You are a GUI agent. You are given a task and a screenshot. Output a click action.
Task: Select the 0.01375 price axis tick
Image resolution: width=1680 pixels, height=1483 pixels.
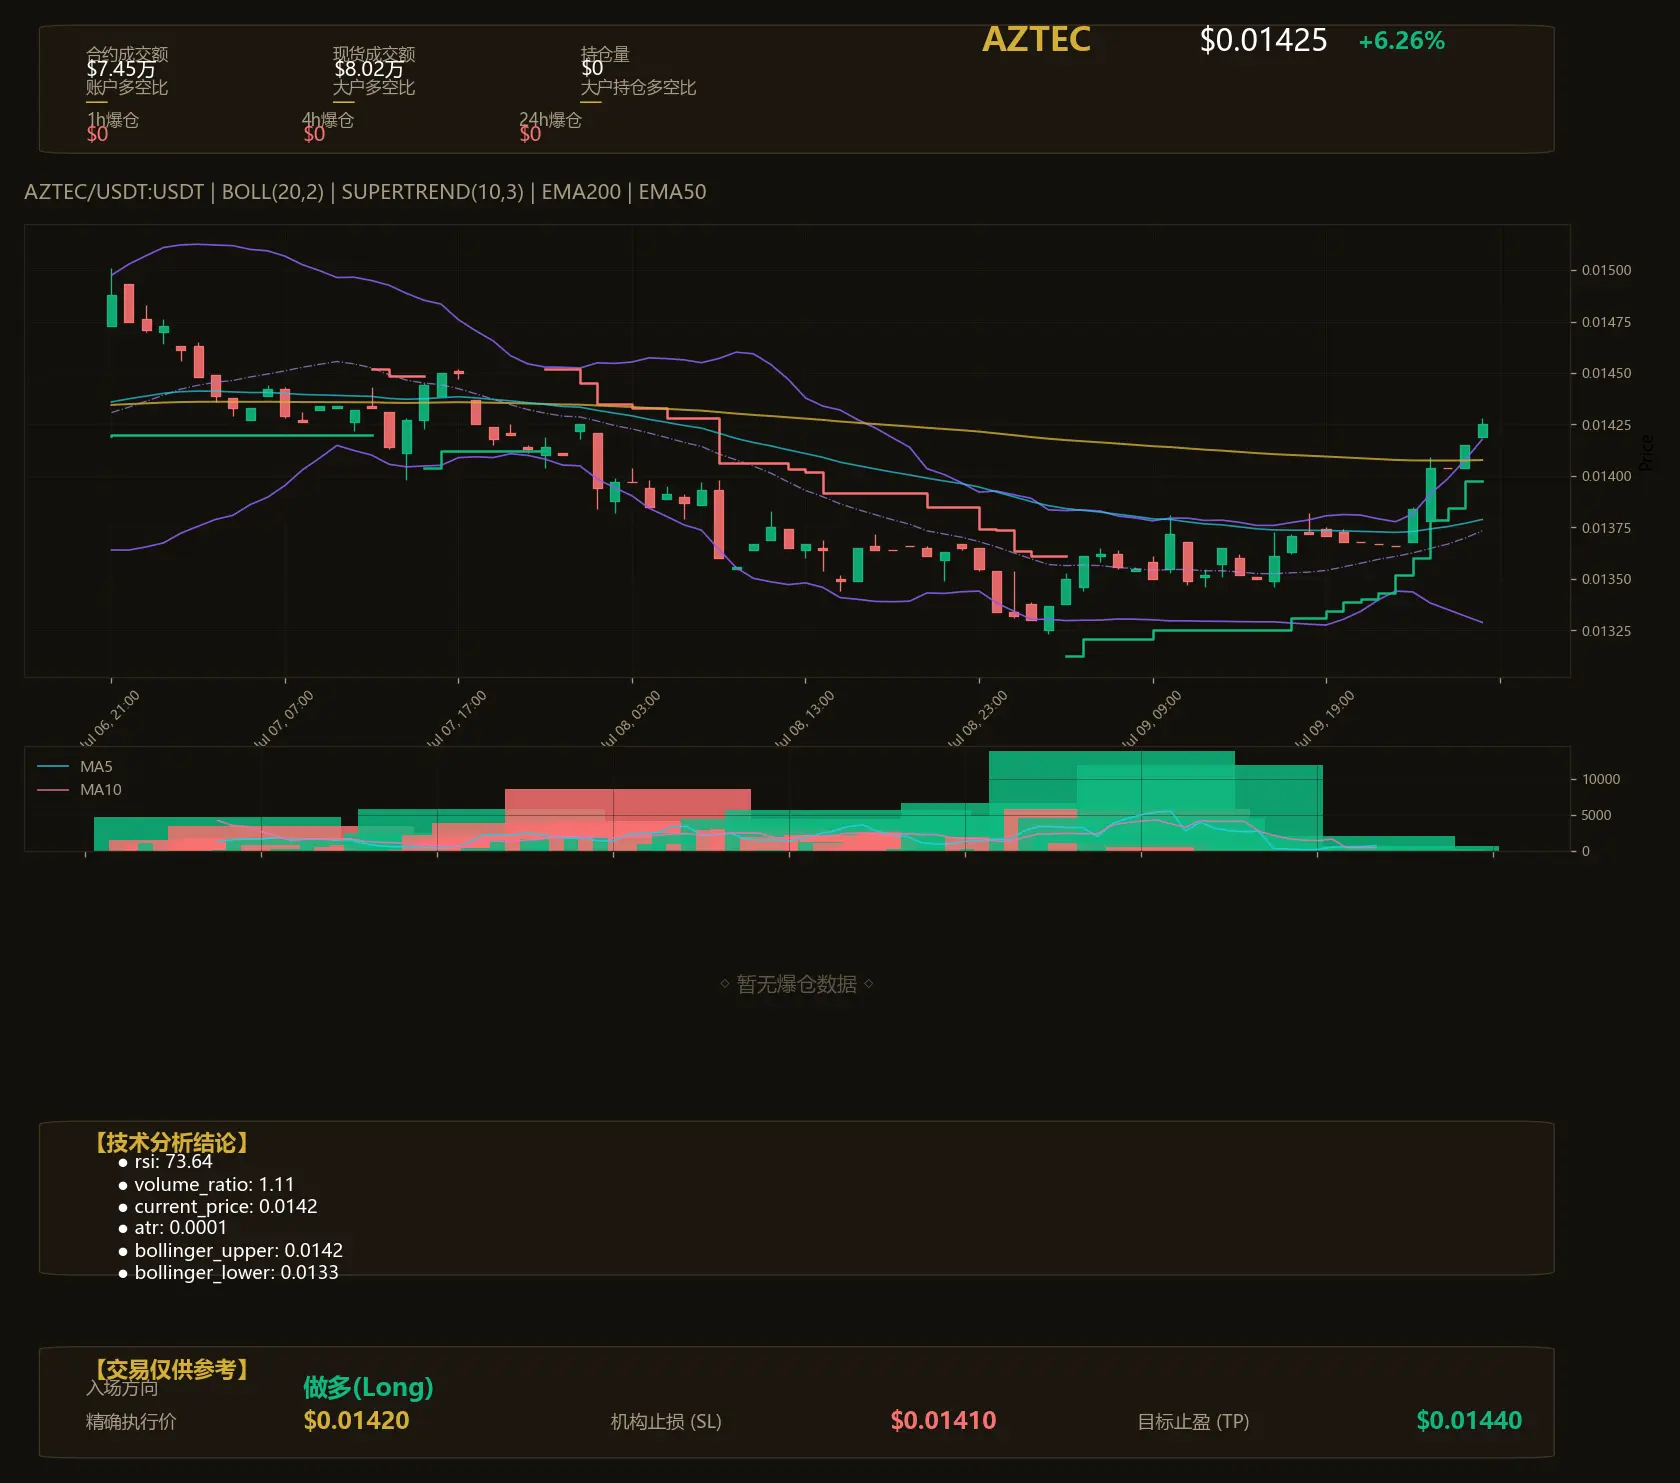point(1606,528)
